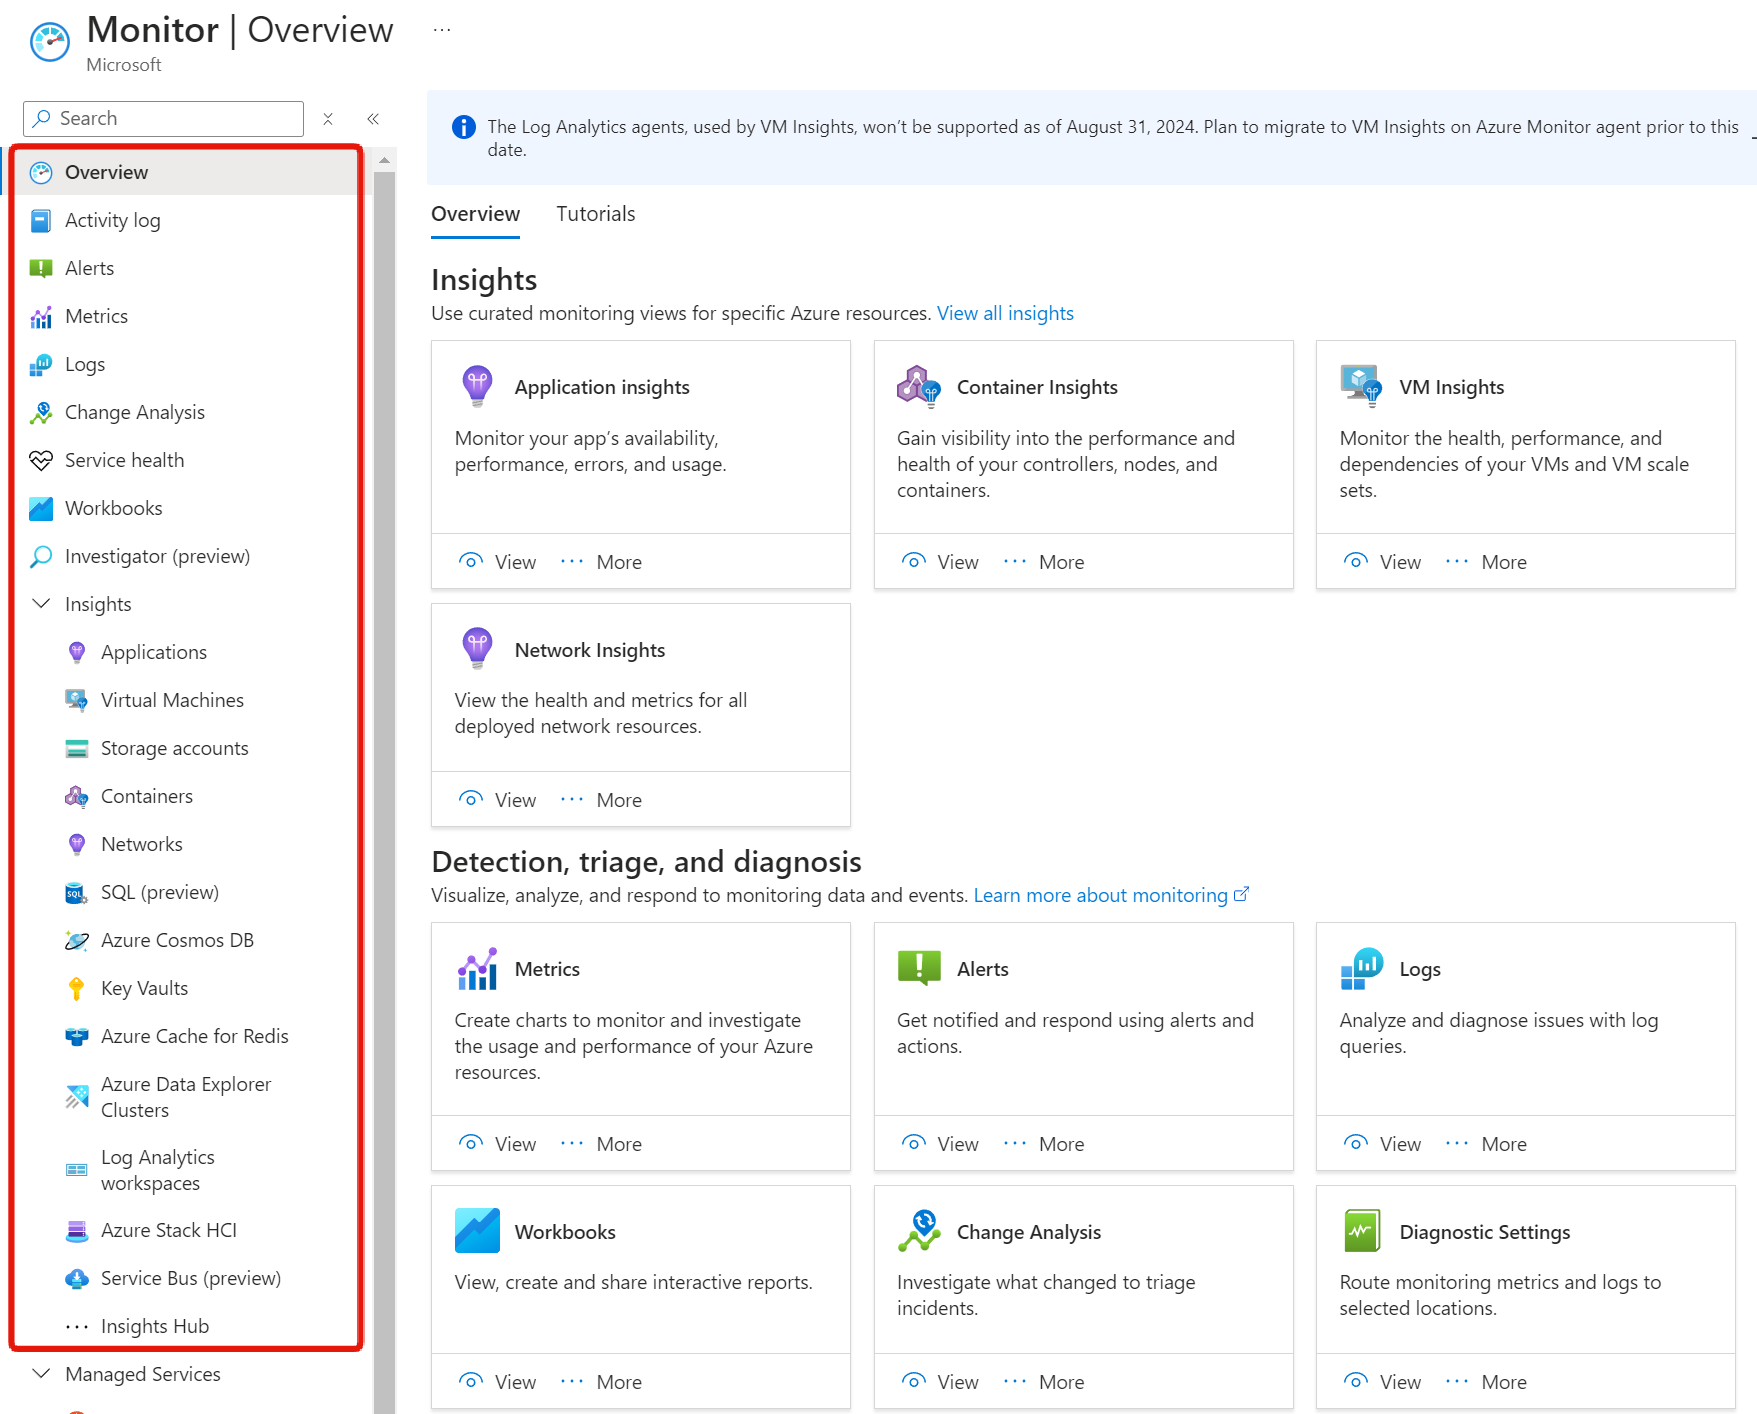The width and height of the screenshot is (1757, 1414).
Task: Click the Overview gauge icon in sidebar
Action: [41, 172]
